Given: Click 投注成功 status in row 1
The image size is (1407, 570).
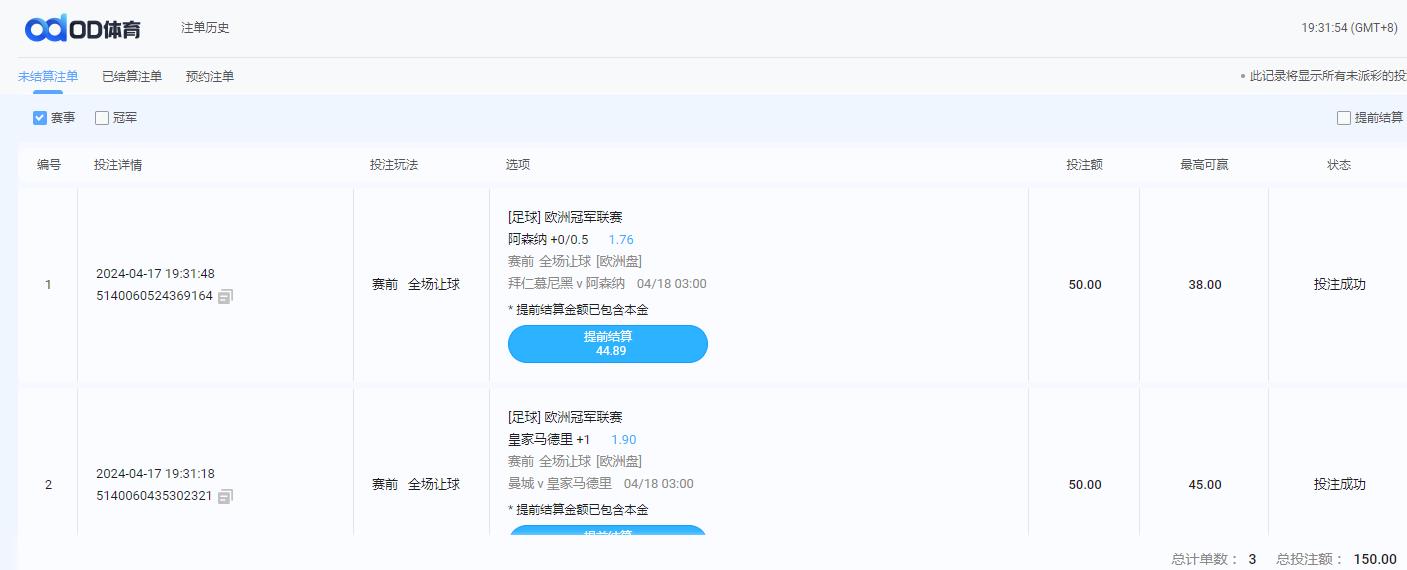Looking at the screenshot, I should tap(1339, 285).
